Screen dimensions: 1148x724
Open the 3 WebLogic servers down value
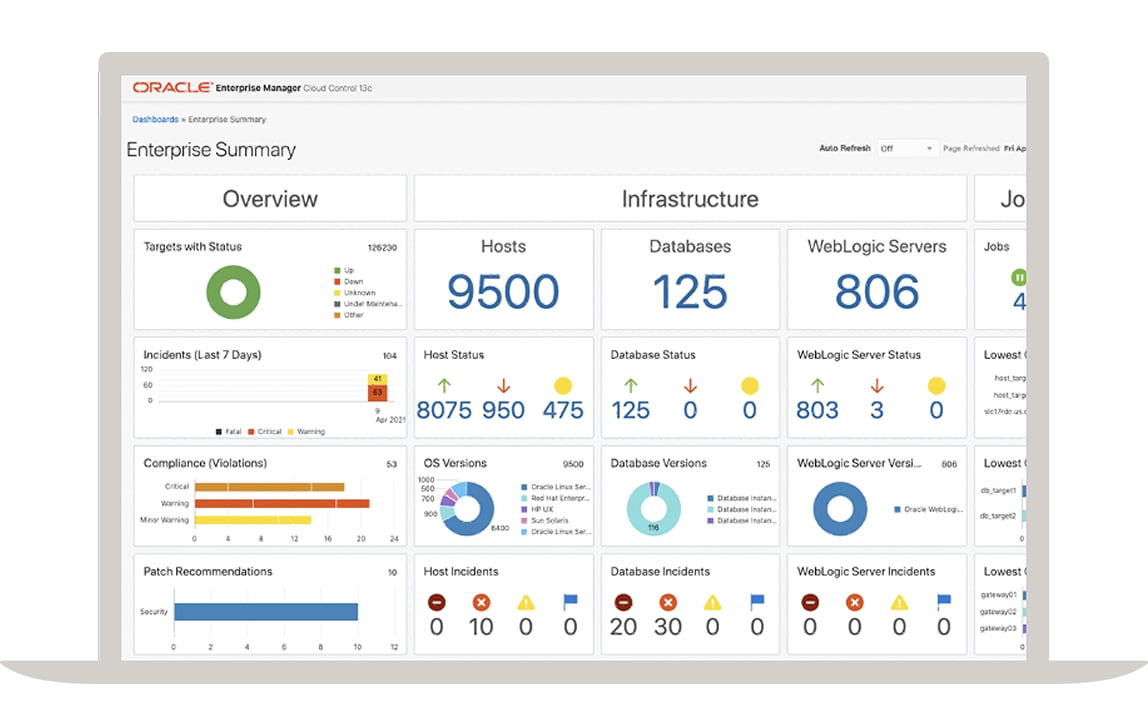pos(876,410)
